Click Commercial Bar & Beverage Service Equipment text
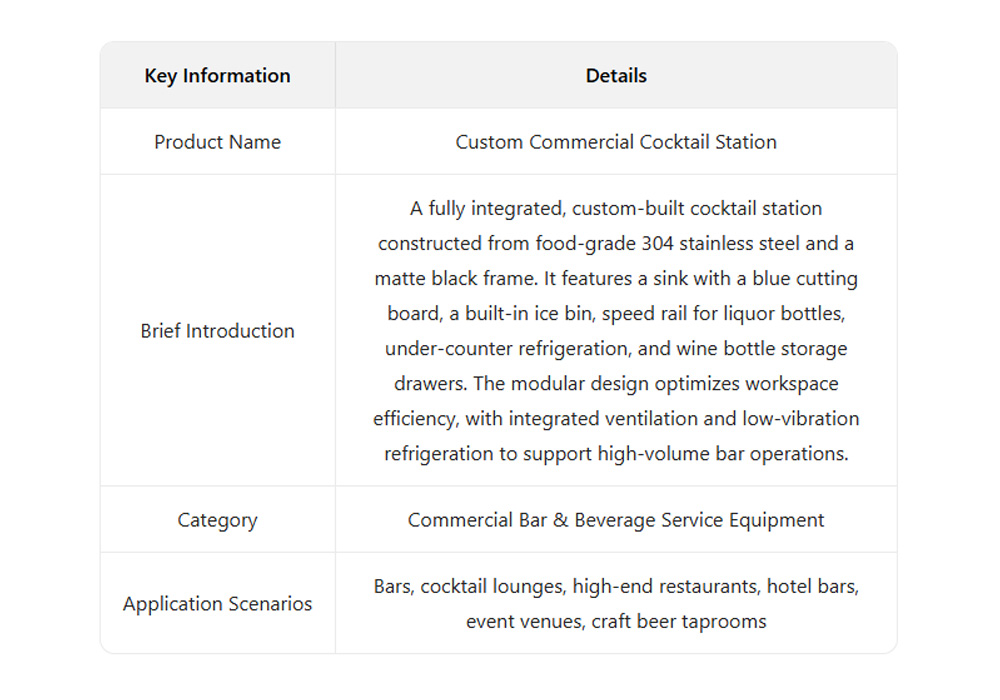 616,520
